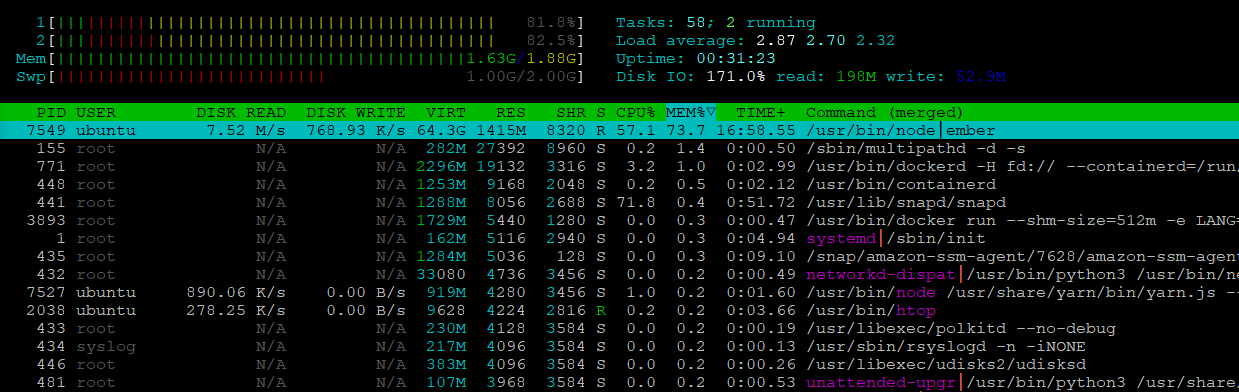Image resolution: width=1239 pixels, height=392 pixels.
Task: Sort by the PID column header
Action: click(x=51, y=112)
